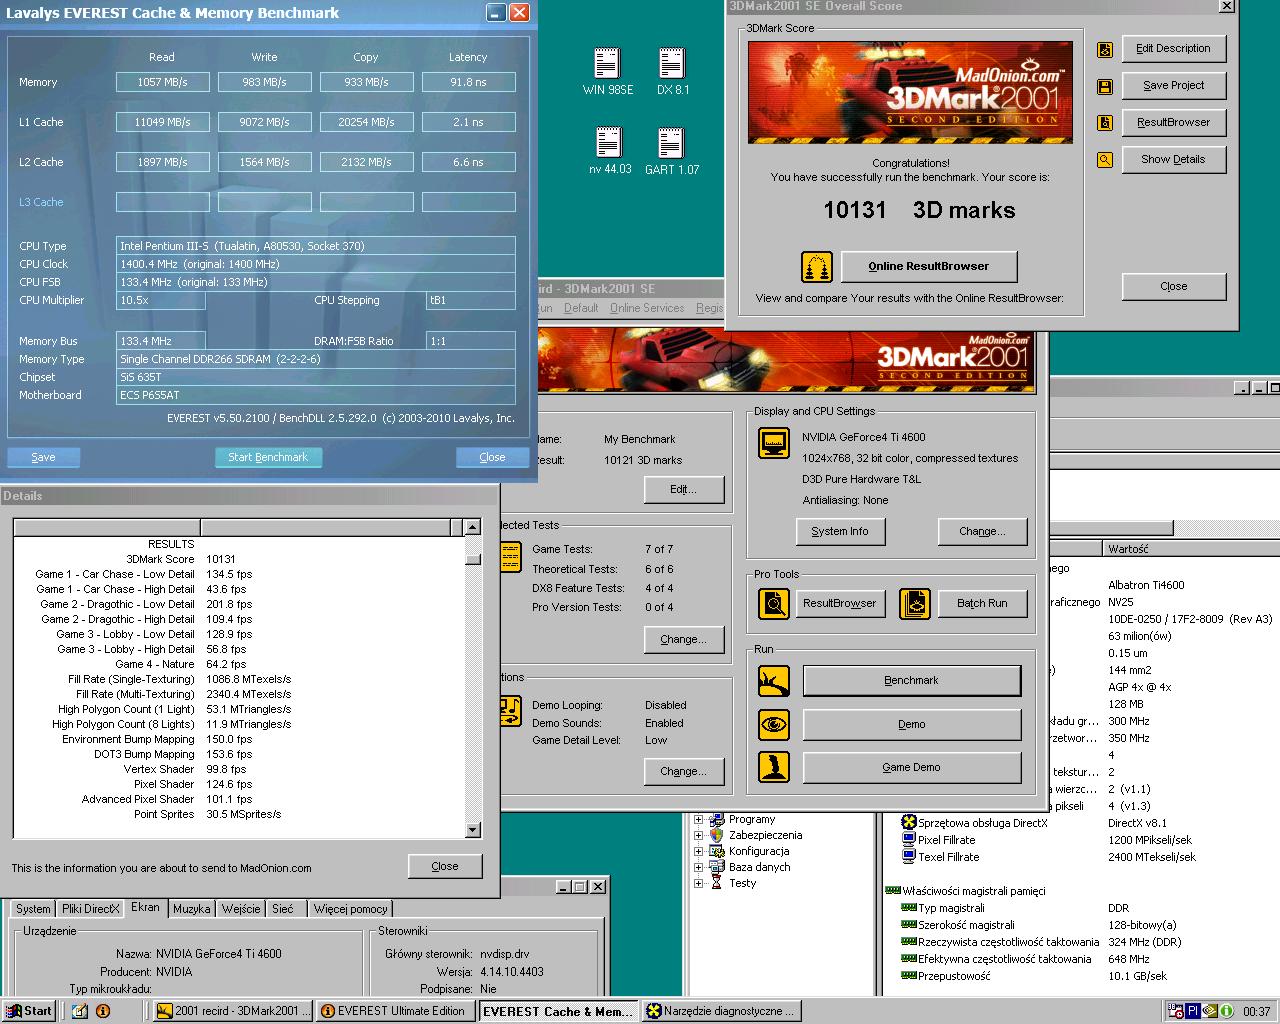Click the Edit... button next to result
The width and height of the screenshot is (1280, 1024).
(684, 489)
